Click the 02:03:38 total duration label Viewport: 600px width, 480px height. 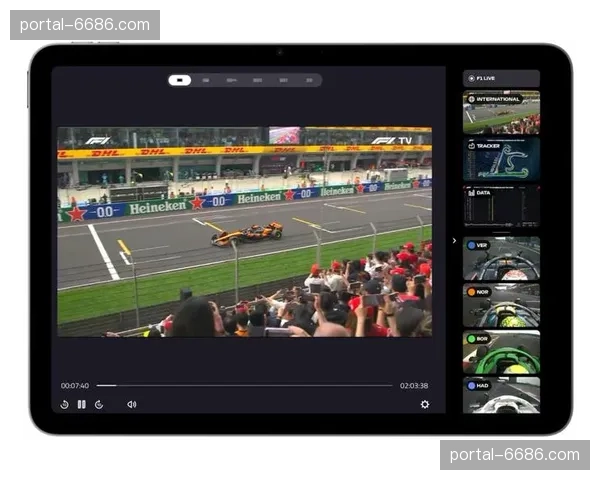click(414, 385)
